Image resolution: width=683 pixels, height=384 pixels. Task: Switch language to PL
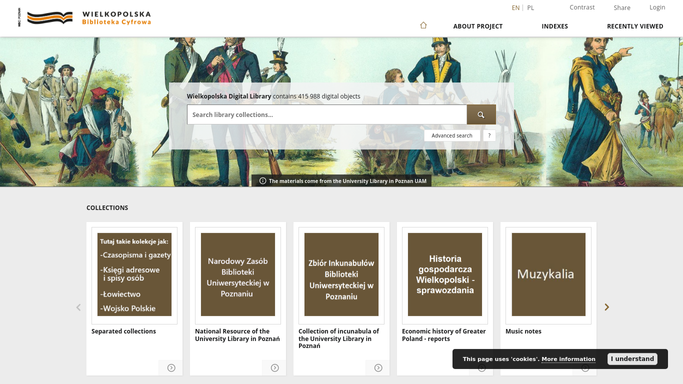[530, 8]
